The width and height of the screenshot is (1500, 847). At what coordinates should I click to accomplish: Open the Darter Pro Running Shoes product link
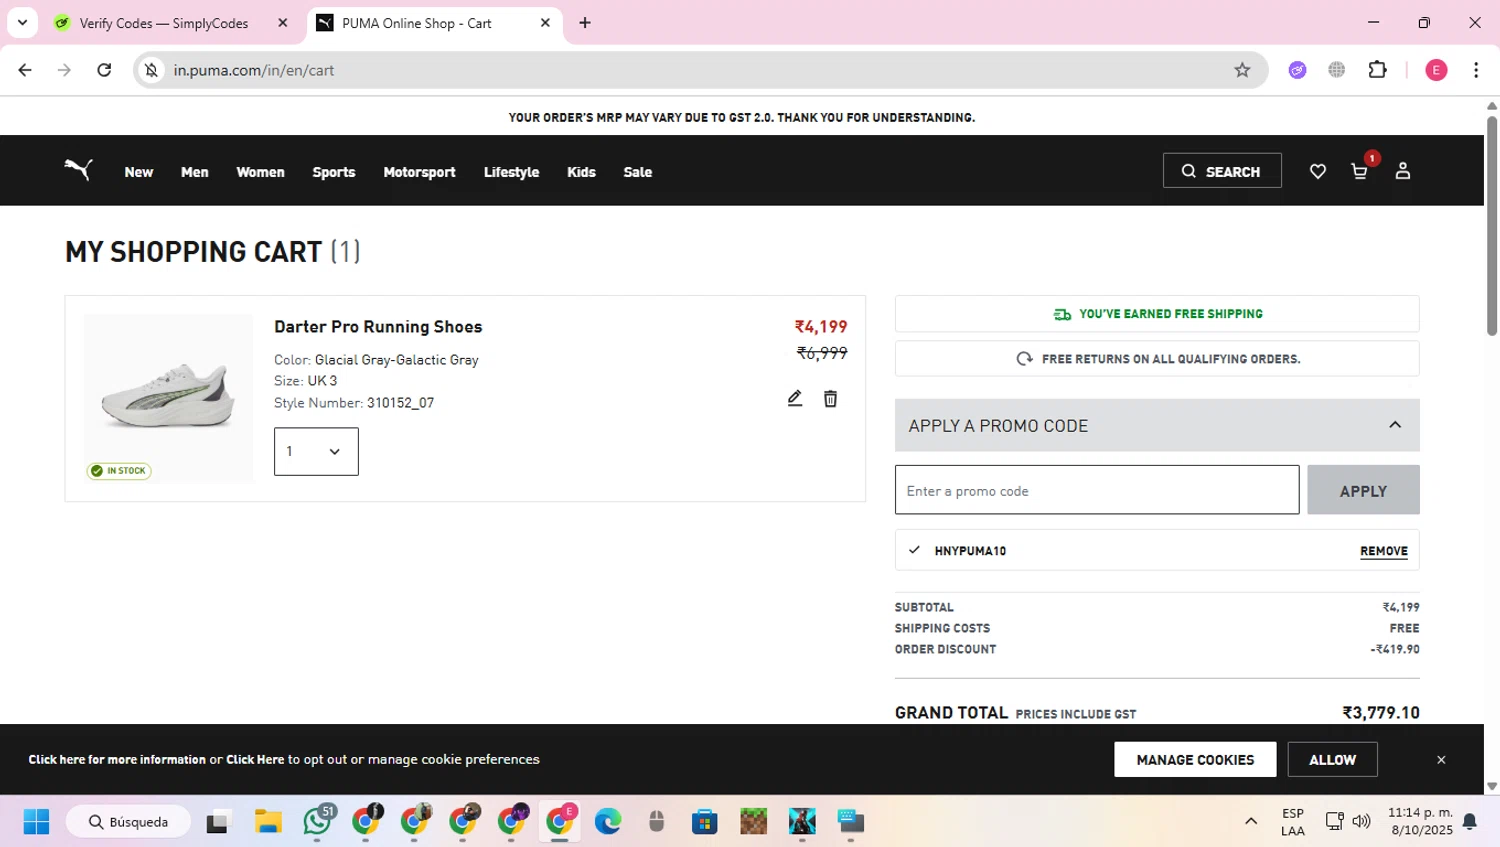[x=378, y=327]
